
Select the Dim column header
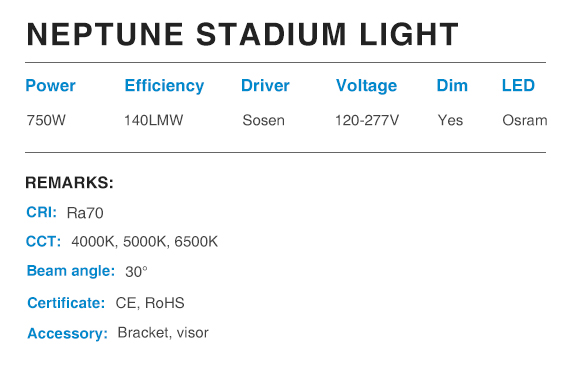pos(452,86)
